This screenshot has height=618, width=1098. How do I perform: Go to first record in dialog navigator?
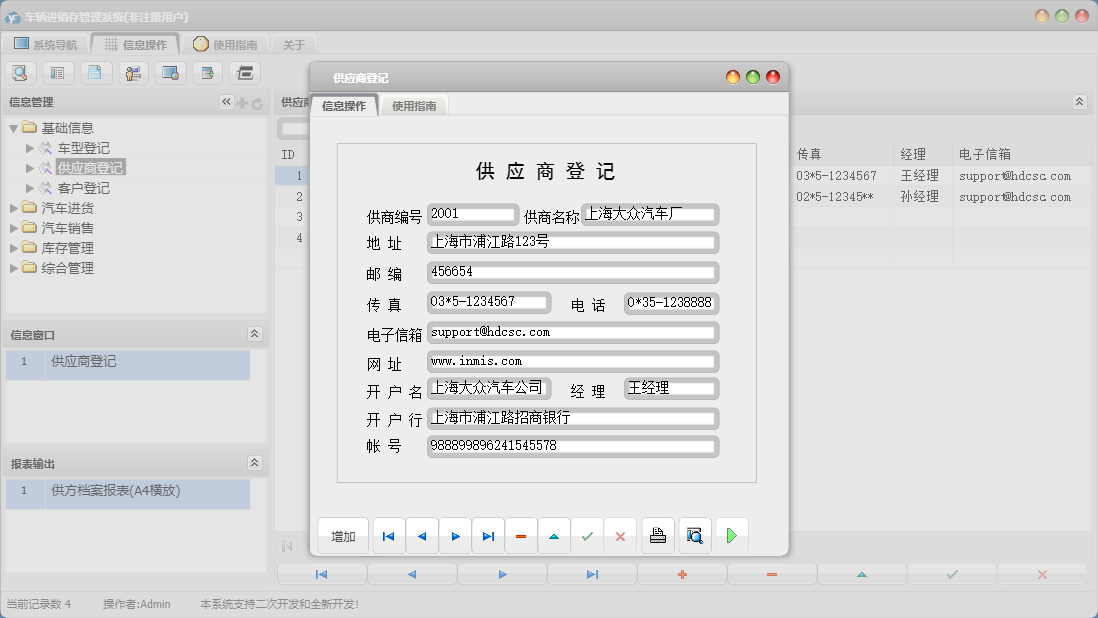tap(388, 536)
